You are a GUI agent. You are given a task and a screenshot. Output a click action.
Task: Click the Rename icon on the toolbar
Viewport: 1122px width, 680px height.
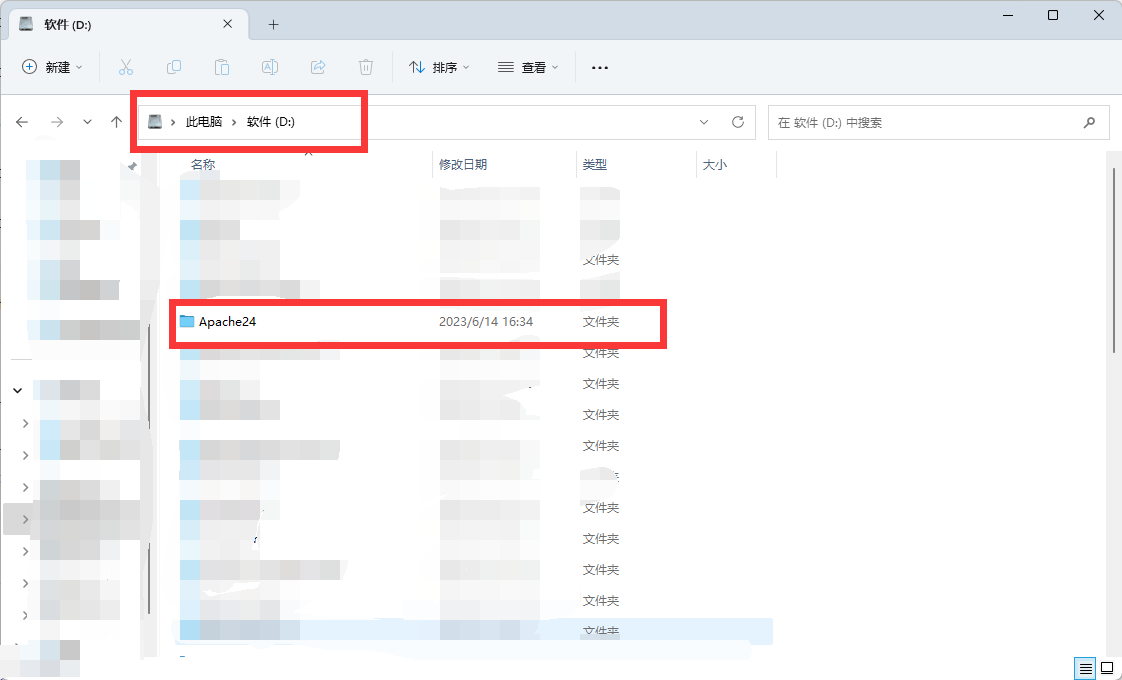(270, 66)
